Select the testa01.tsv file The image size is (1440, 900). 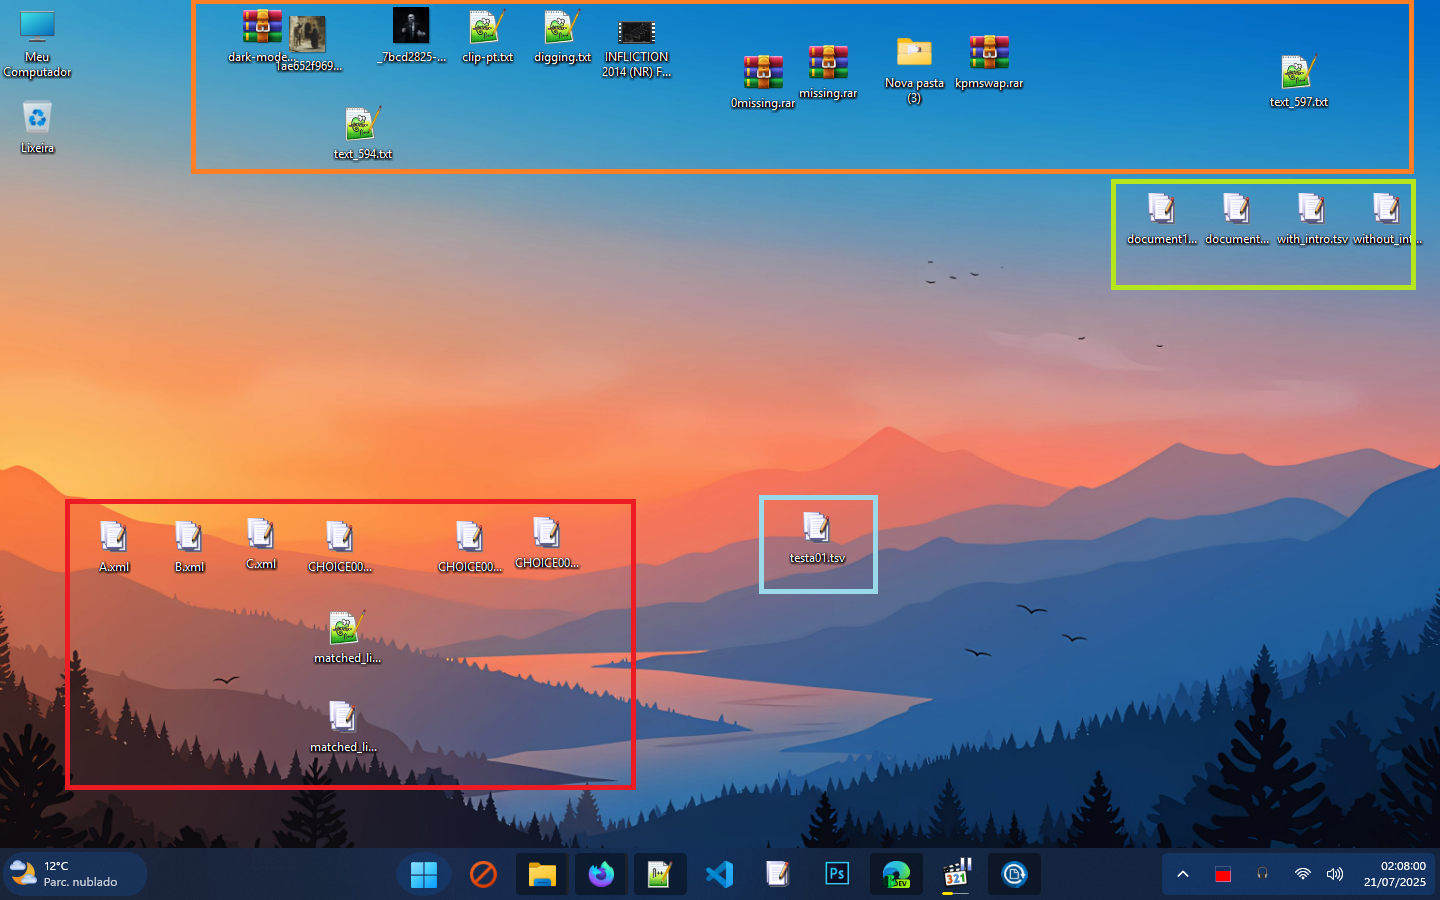coord(817,537)
